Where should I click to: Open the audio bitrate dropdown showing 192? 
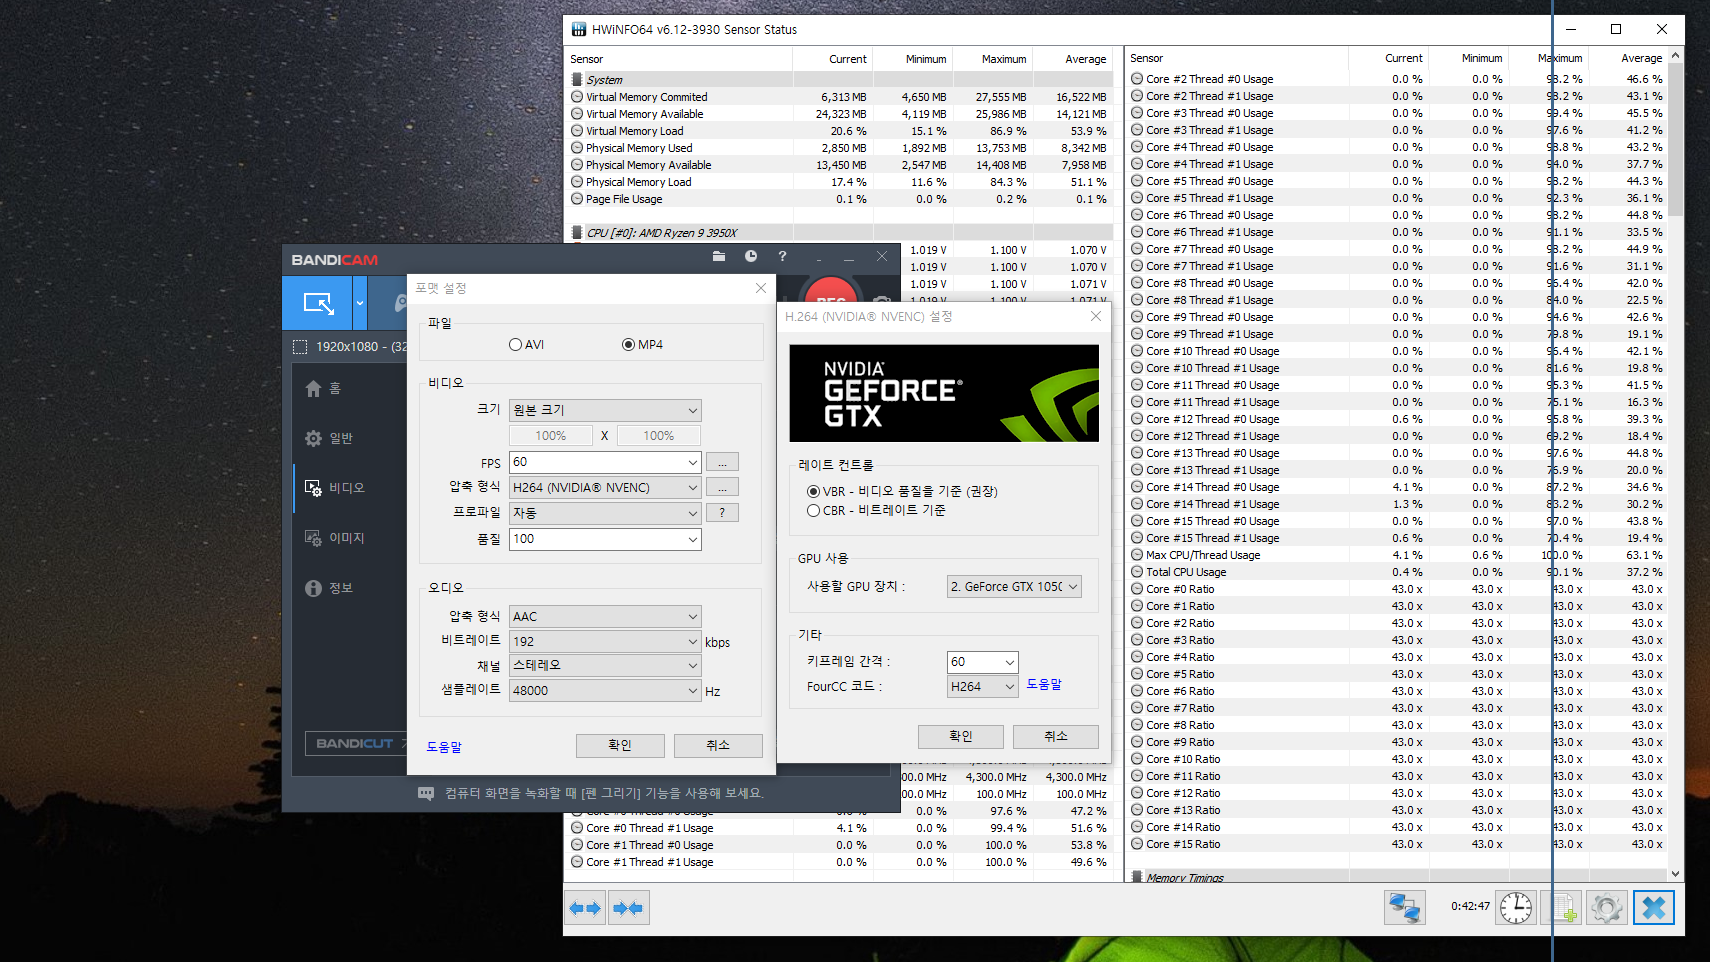[x=605, y=641]
